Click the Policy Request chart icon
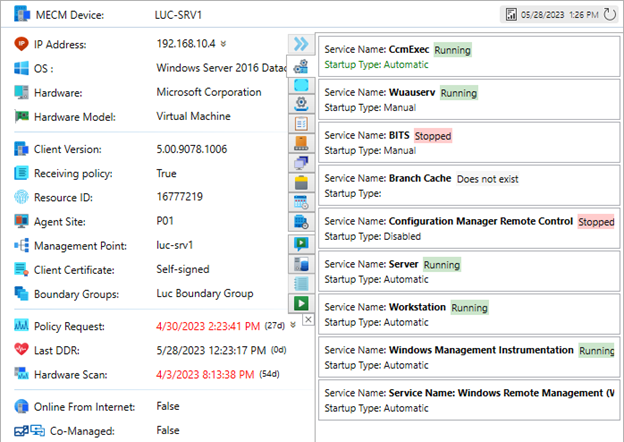The width and height of the screenshot is (624, 442). (21, 325)
